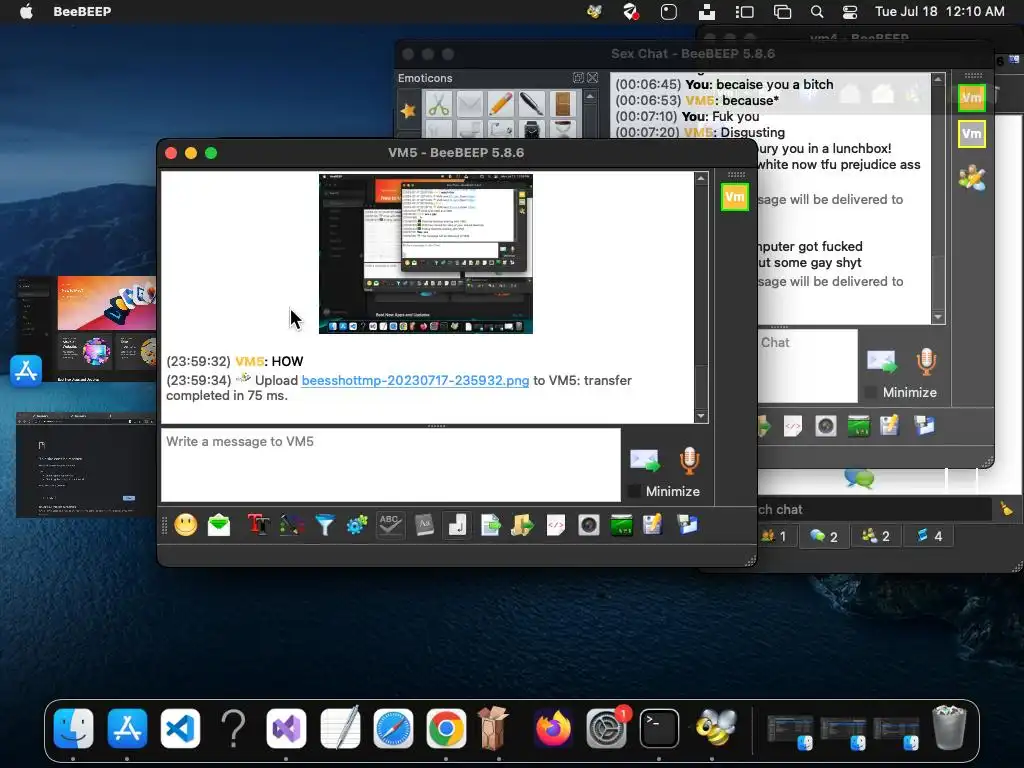
Task: Click print icon in Sex Chat toolbar
Action: [x=924, y=426]
